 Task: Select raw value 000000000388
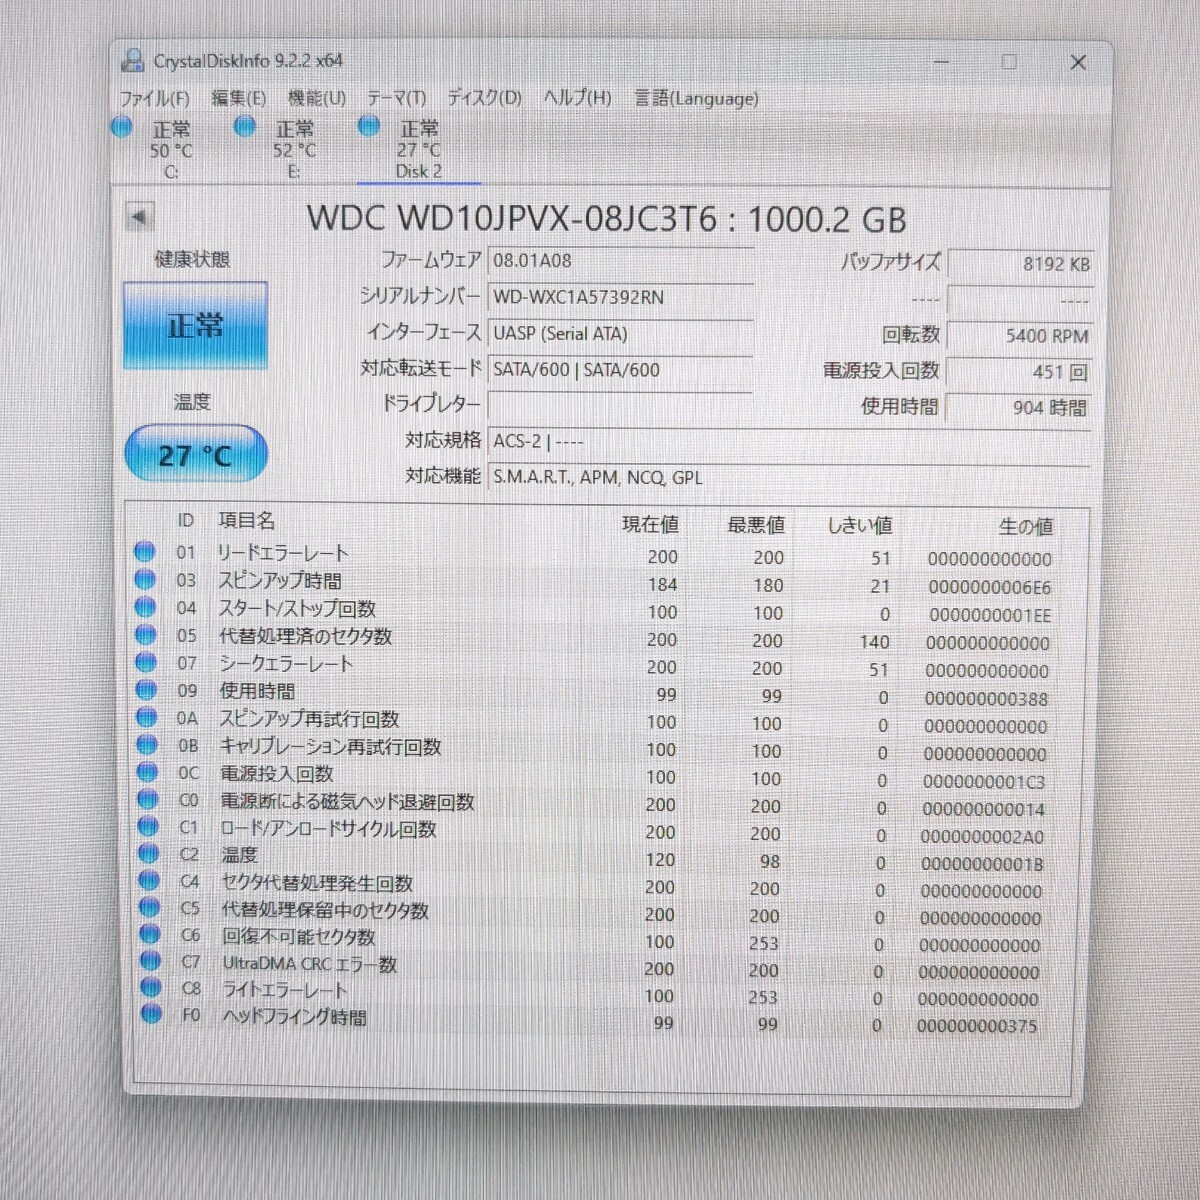986,699
